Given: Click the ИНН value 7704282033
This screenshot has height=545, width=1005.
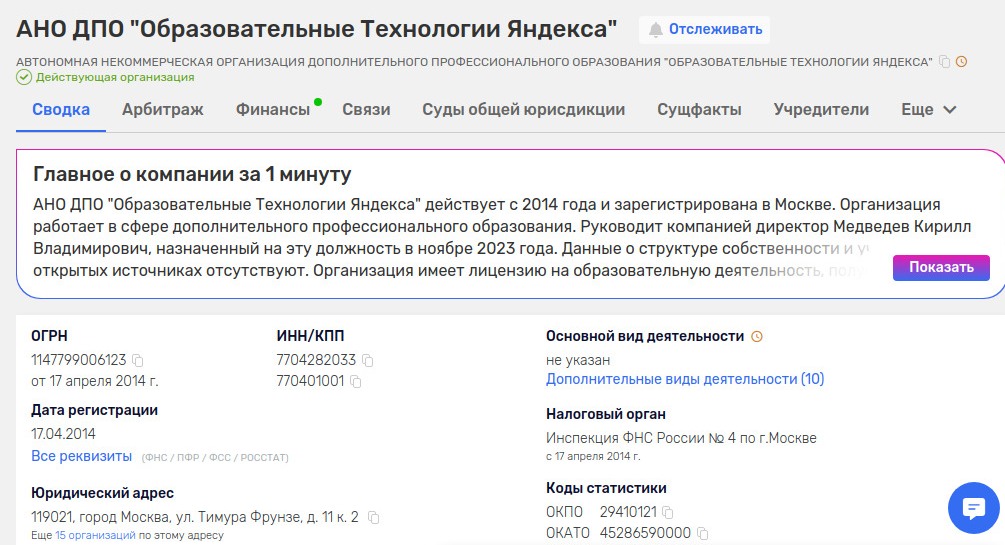Looking at the screenshot, I should pos(316,360).
